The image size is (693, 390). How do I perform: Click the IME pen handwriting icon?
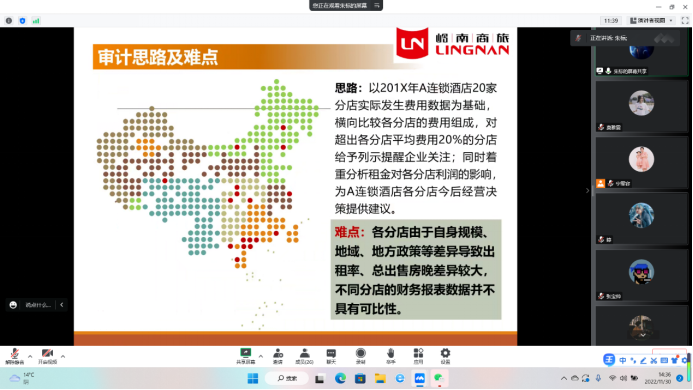pos(644,360)
